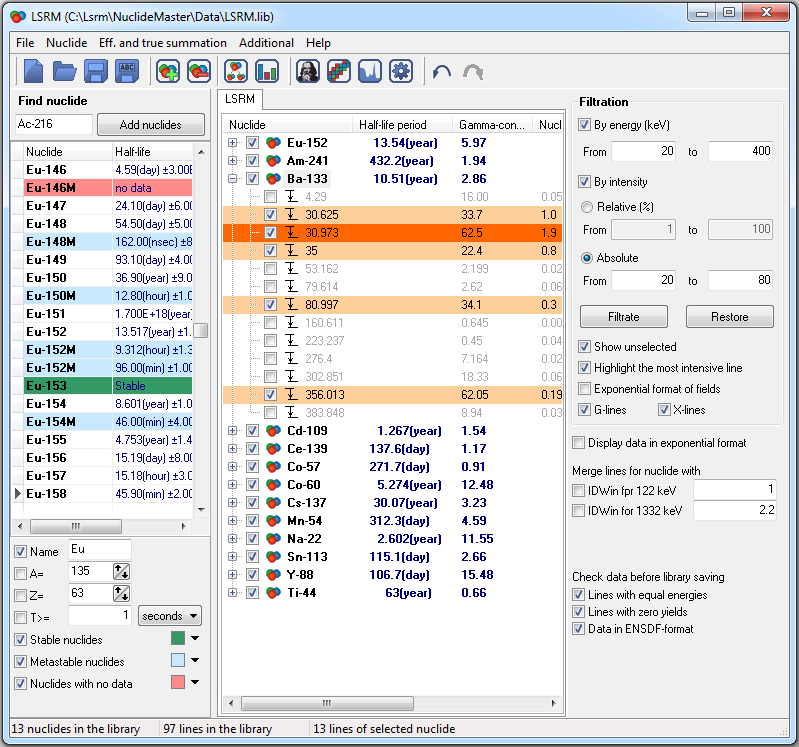Click the new library file icon

tap(34, 71)
